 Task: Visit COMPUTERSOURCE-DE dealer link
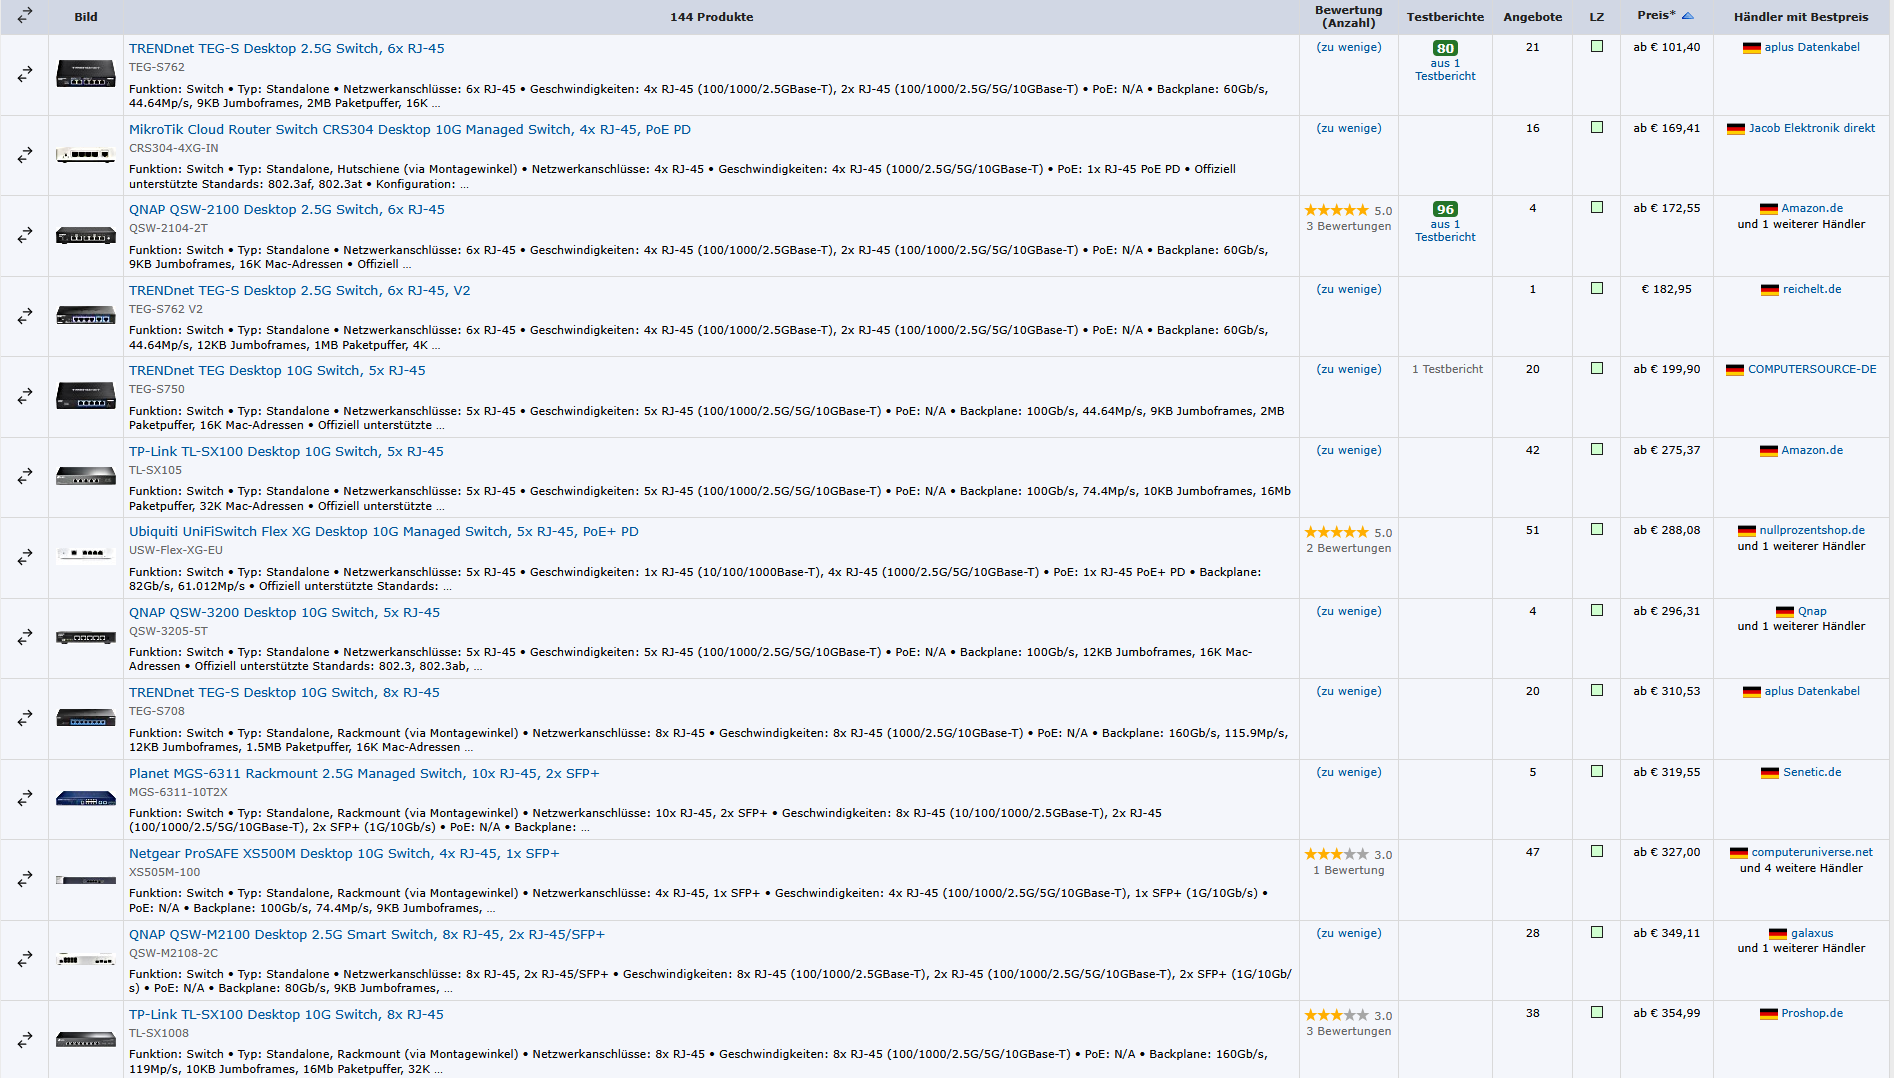1811,369
